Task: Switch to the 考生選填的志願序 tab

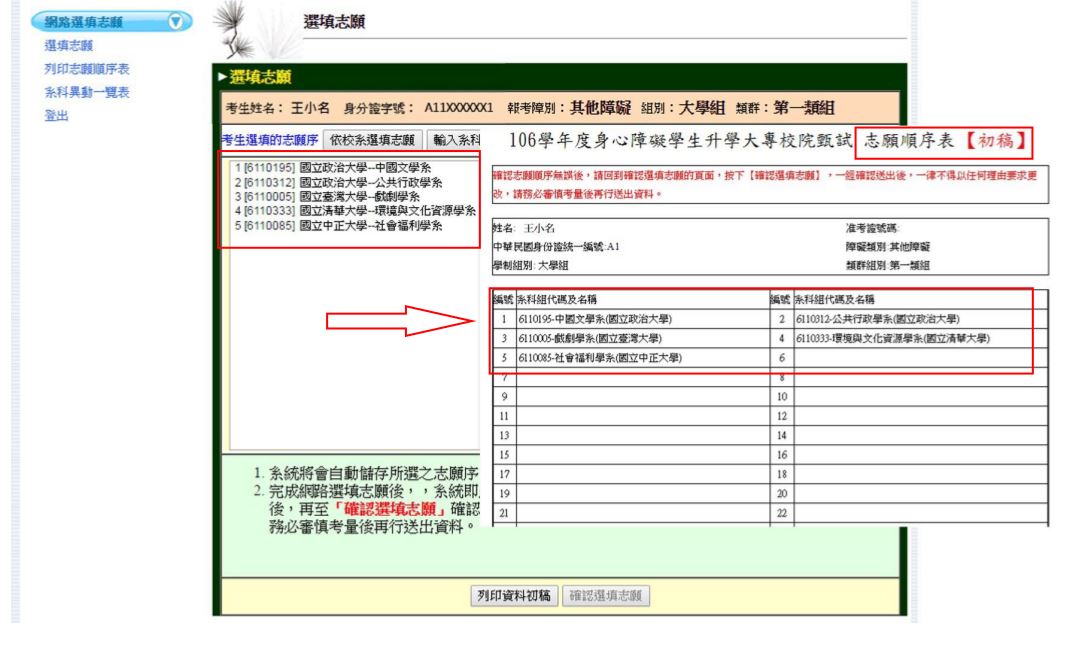Action: click(270, 140)
